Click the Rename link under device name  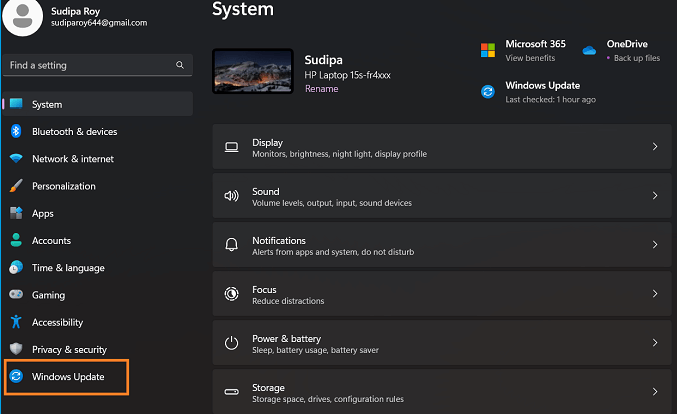pyautogui.click(x=320, y=88)
